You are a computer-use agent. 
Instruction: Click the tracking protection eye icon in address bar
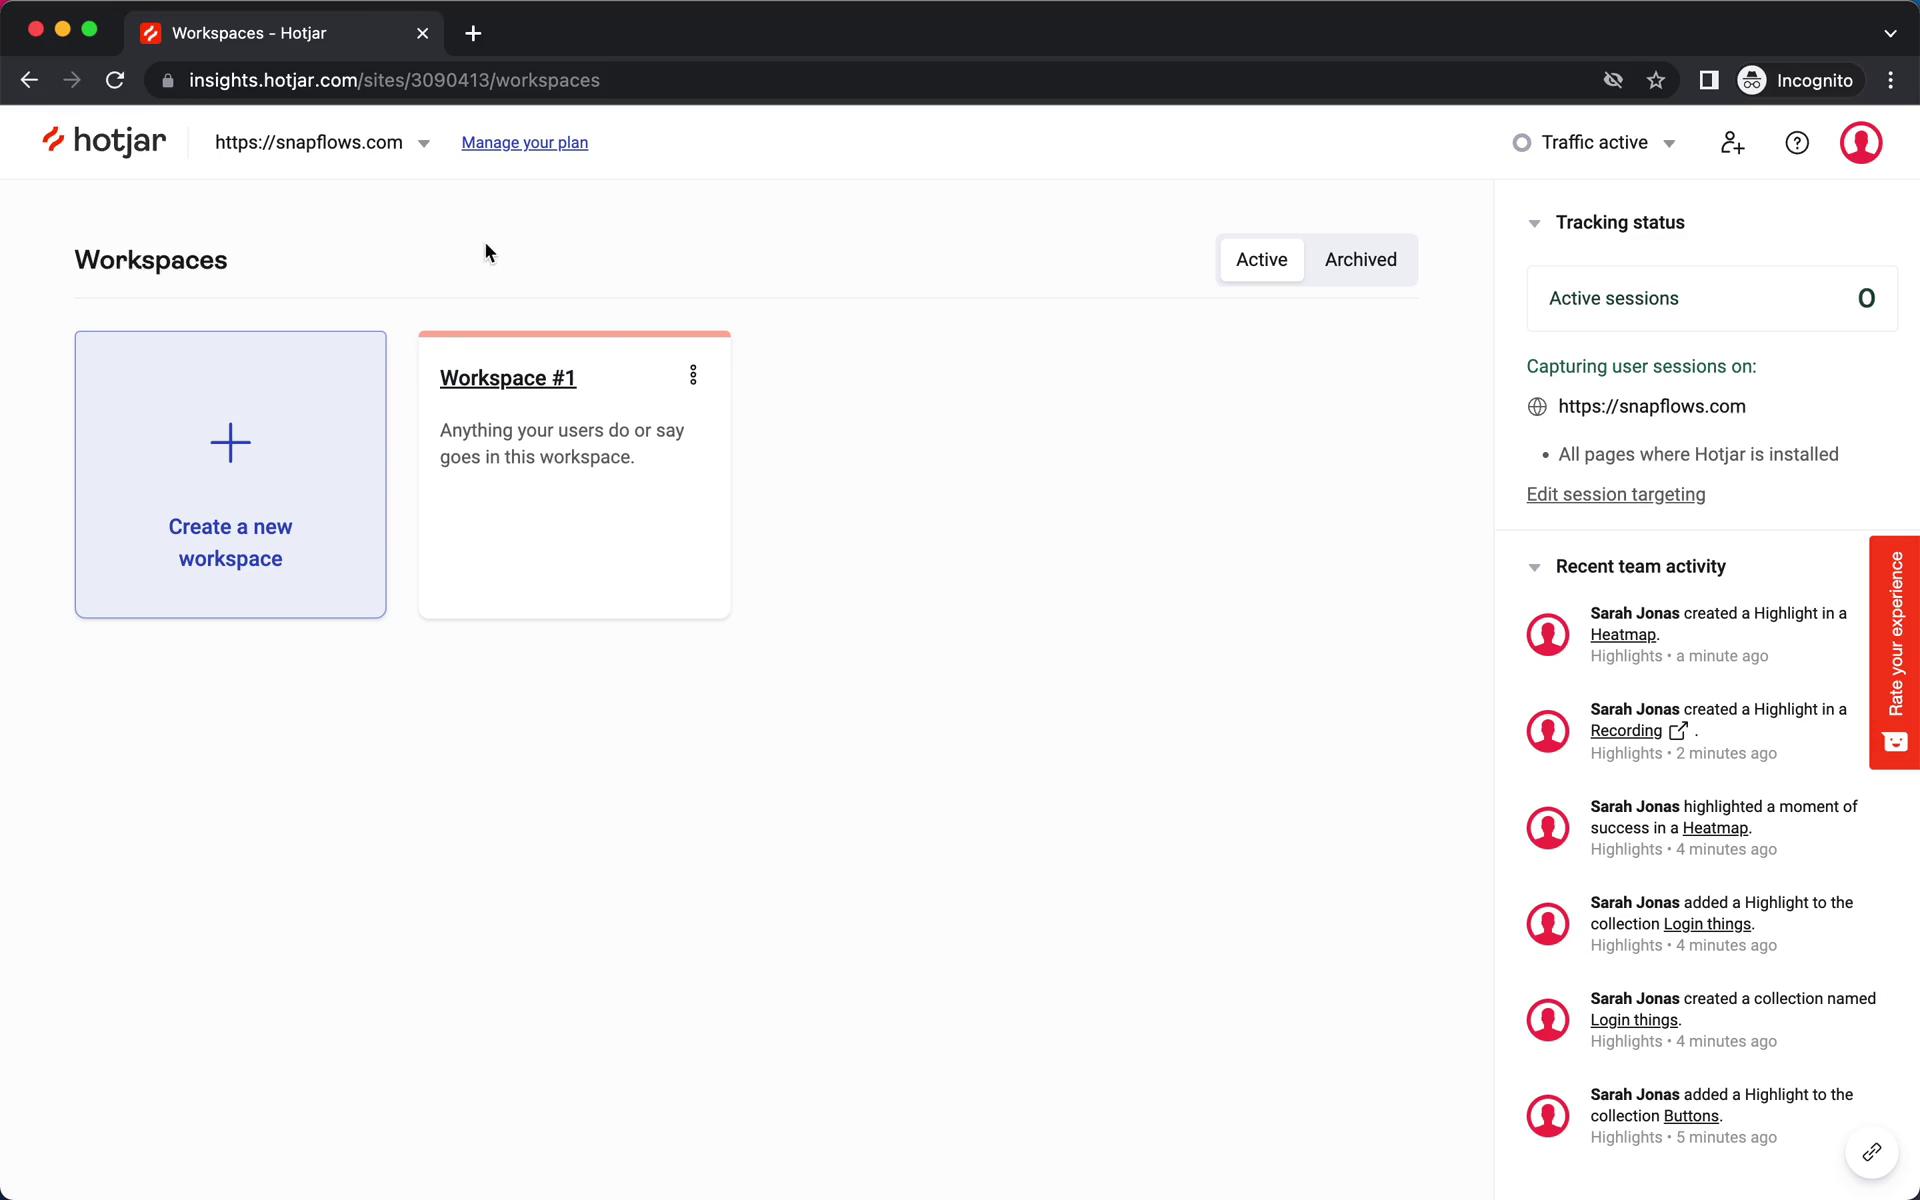[x=1613, y=80]
